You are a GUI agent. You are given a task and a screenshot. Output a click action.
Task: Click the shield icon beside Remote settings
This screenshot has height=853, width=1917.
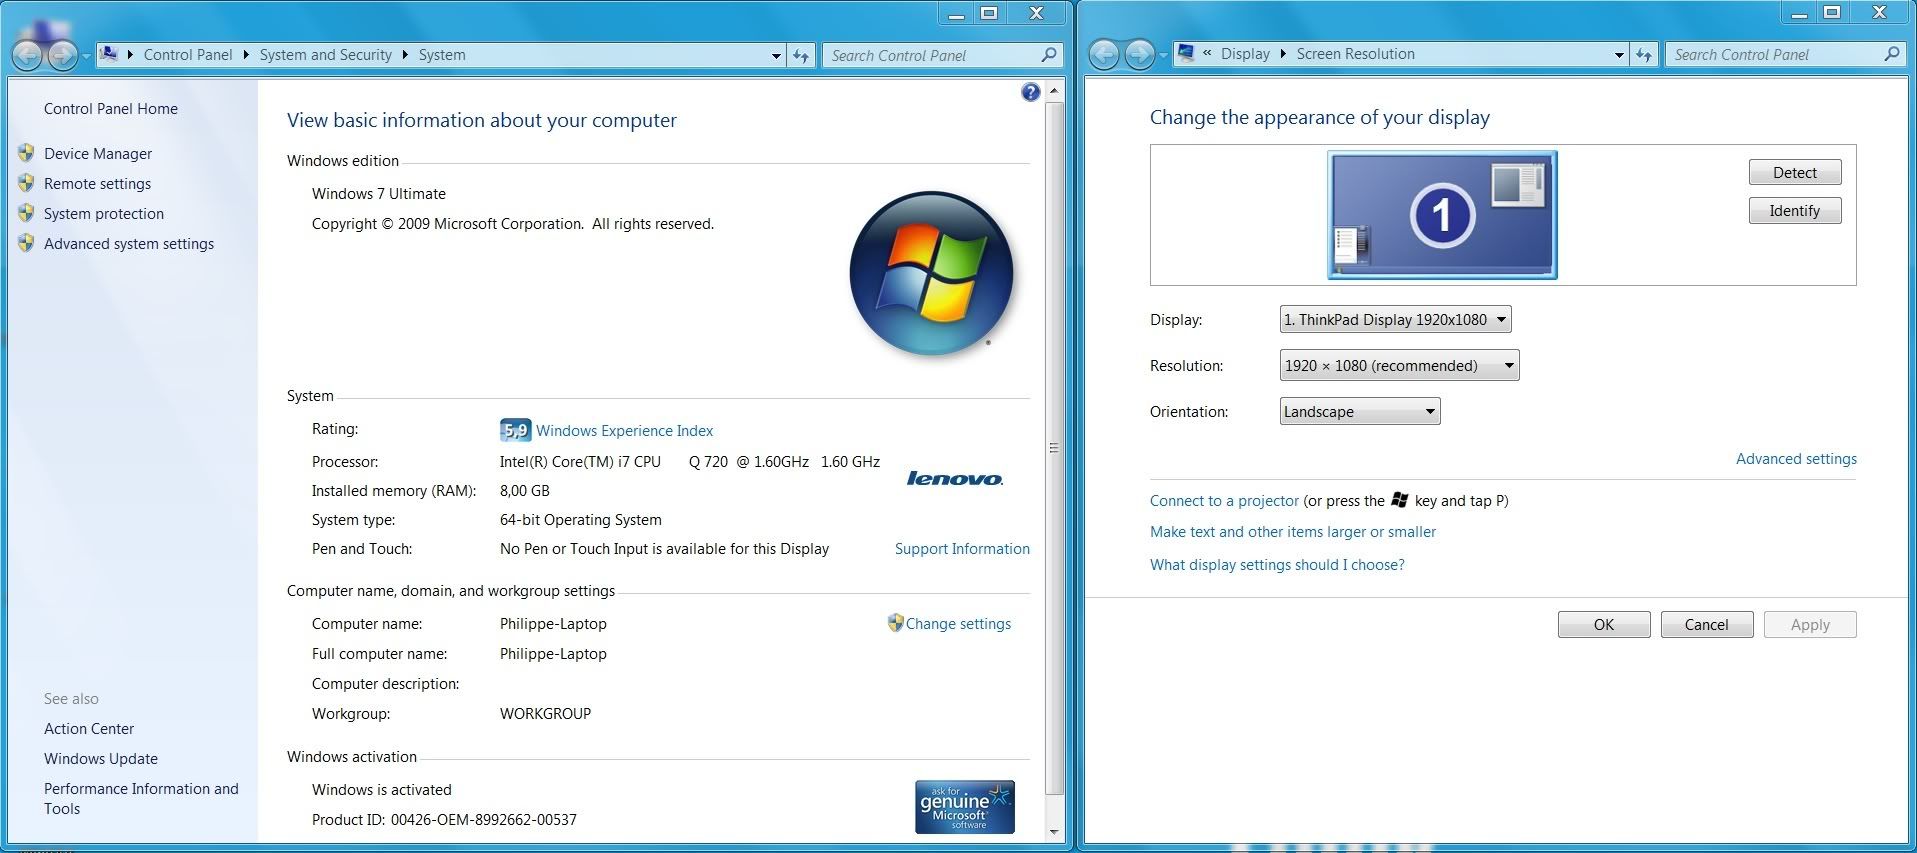tap(26, 183)
